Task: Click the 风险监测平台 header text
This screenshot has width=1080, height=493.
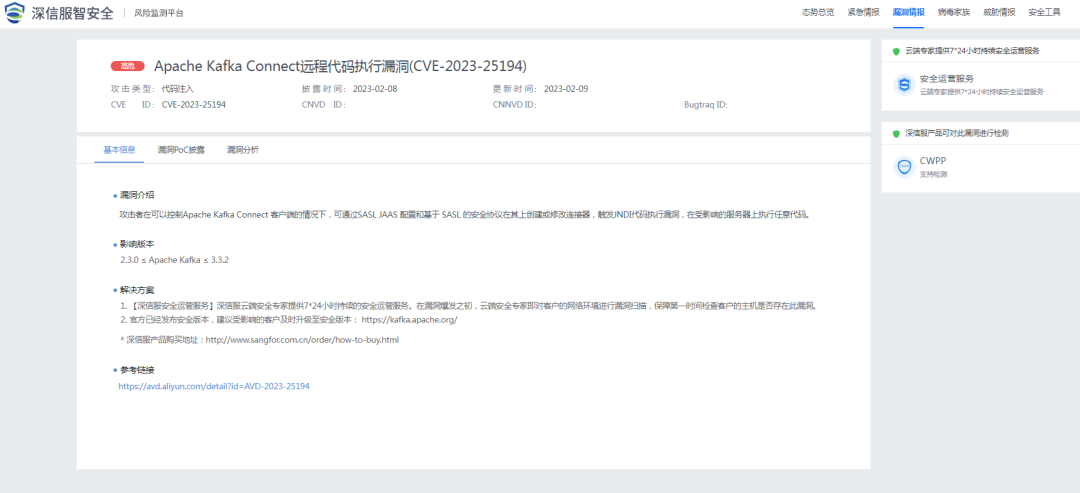Action: tap(159, 13)
